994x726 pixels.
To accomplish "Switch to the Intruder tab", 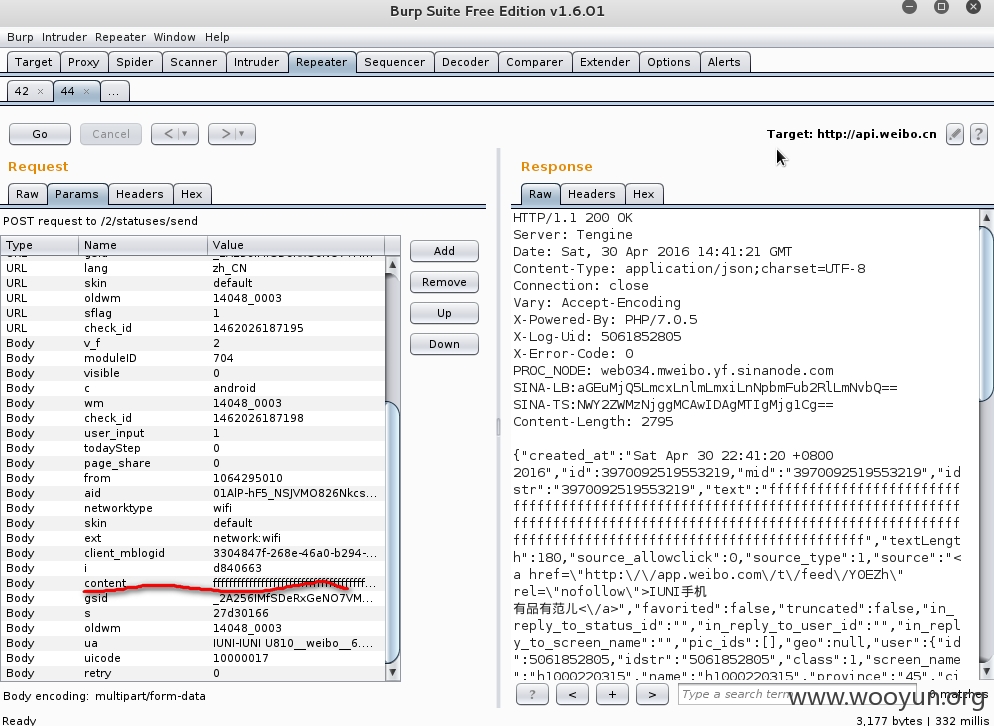I will (x=256, y=62).
